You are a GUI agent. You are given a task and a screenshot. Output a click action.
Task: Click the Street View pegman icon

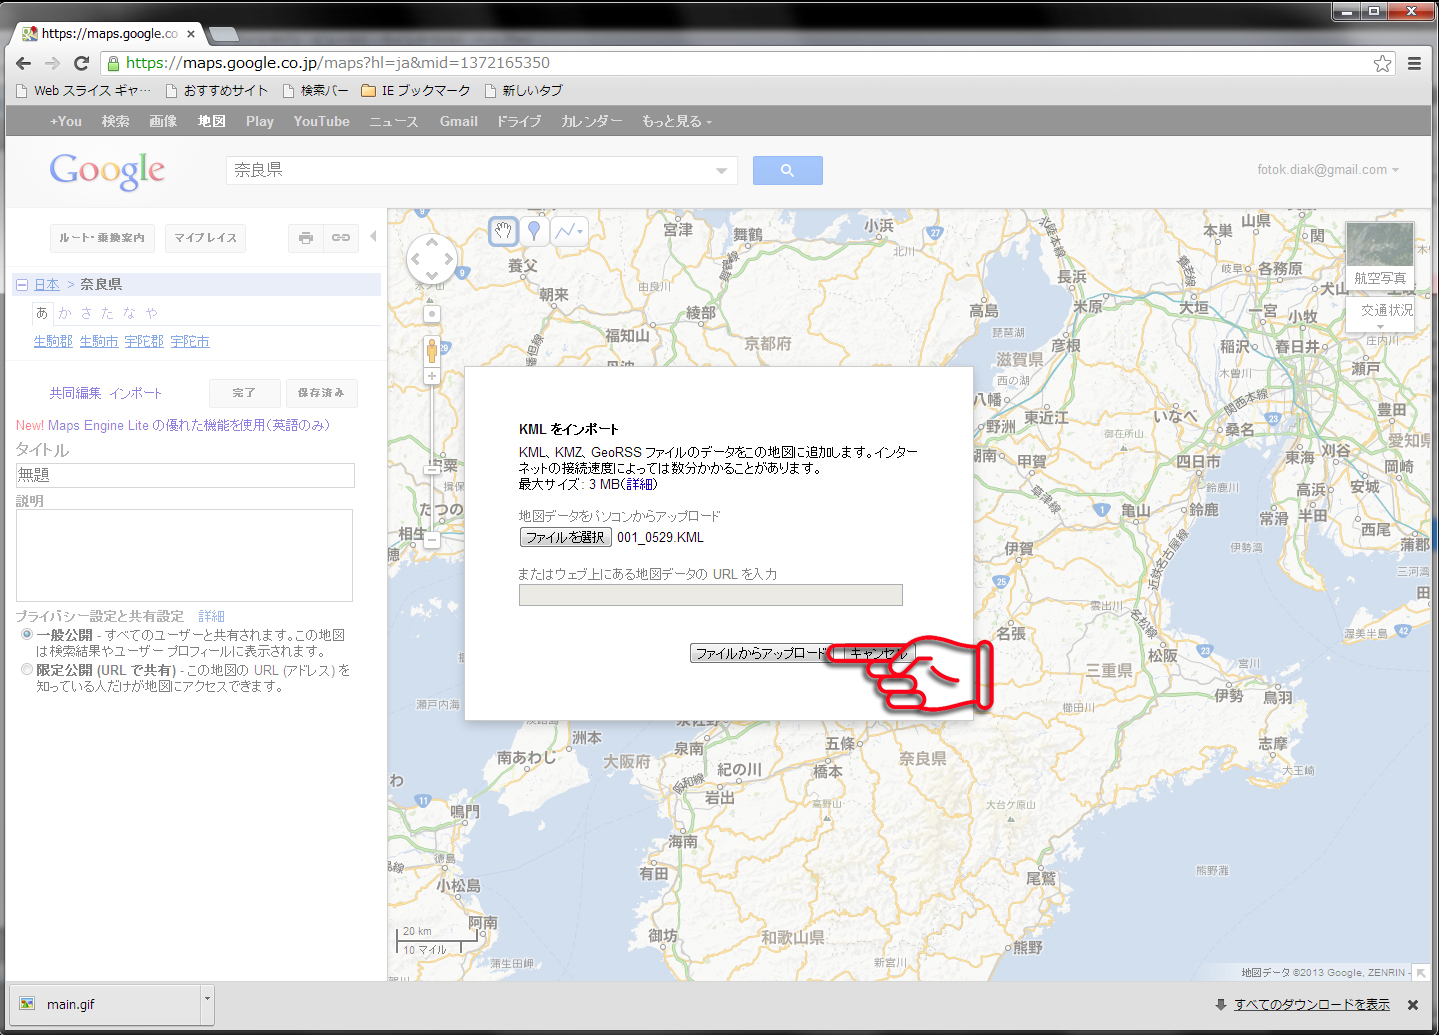[432, 350]
